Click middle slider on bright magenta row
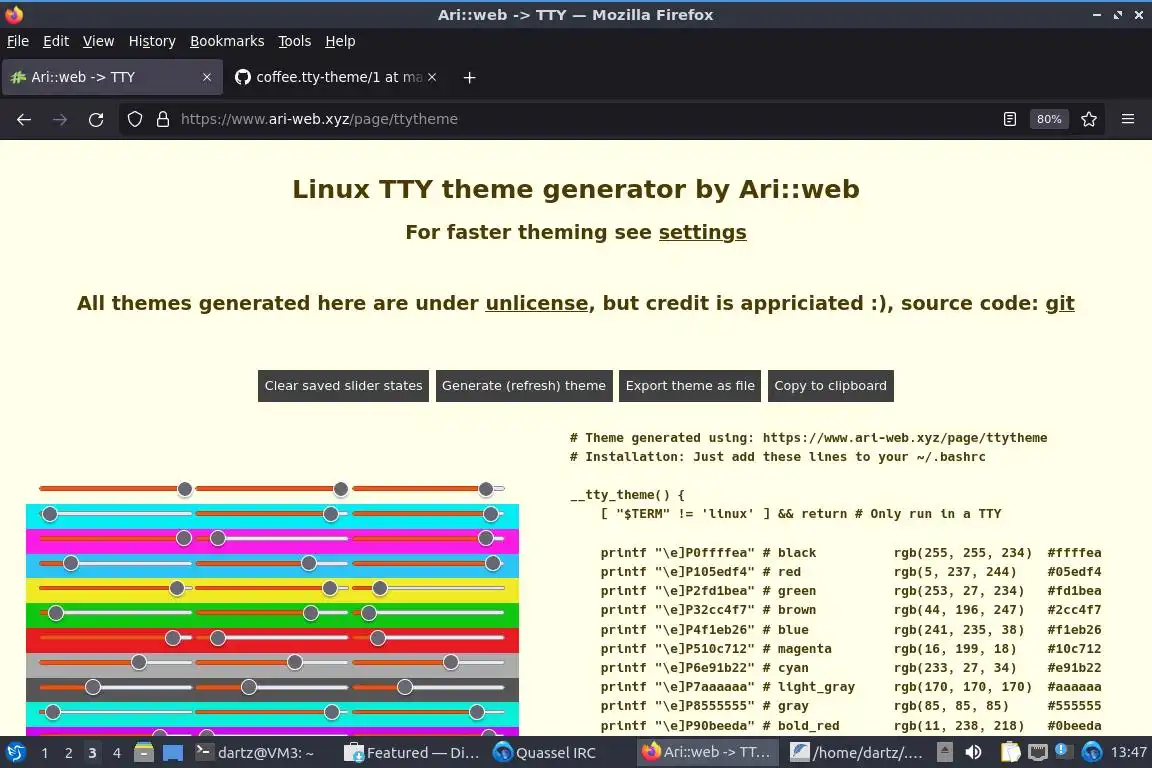Image resolution: width=1152 pixels, height=768 pixels. 271,538
